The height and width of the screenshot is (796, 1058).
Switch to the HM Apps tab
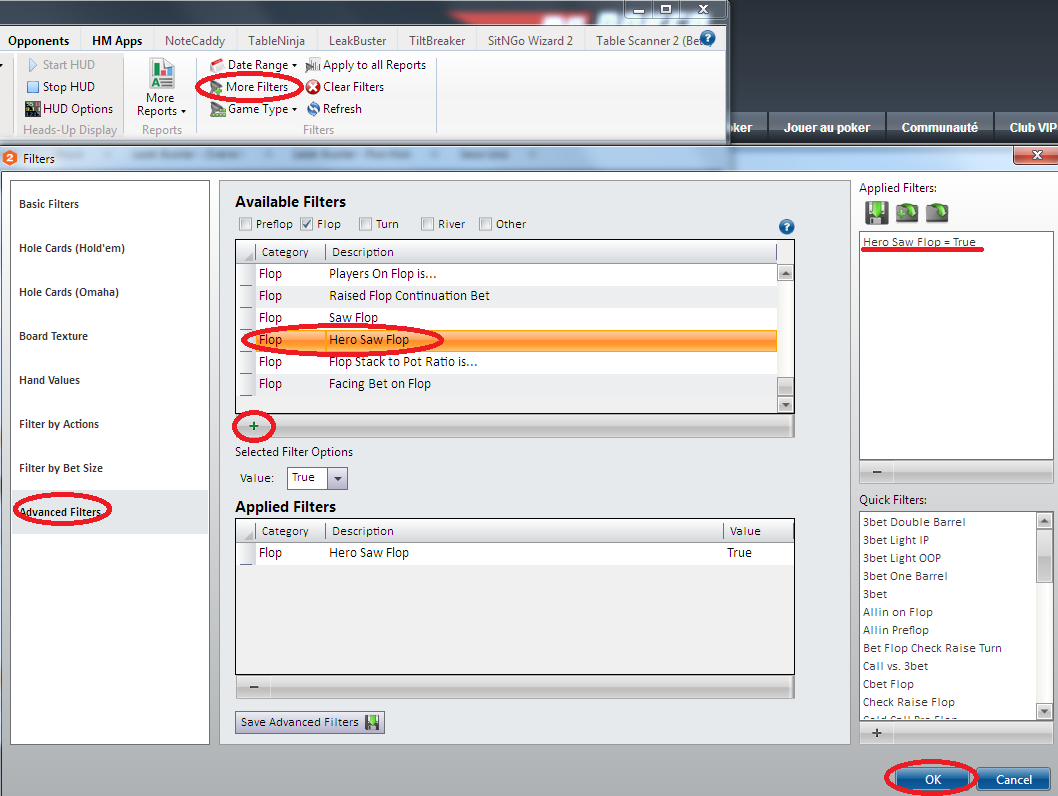(x=117, y=40)
